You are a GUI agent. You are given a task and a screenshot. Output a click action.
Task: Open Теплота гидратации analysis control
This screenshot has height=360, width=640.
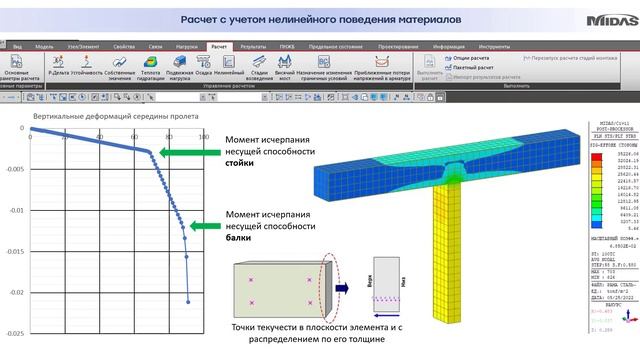(x=150, y=67)
